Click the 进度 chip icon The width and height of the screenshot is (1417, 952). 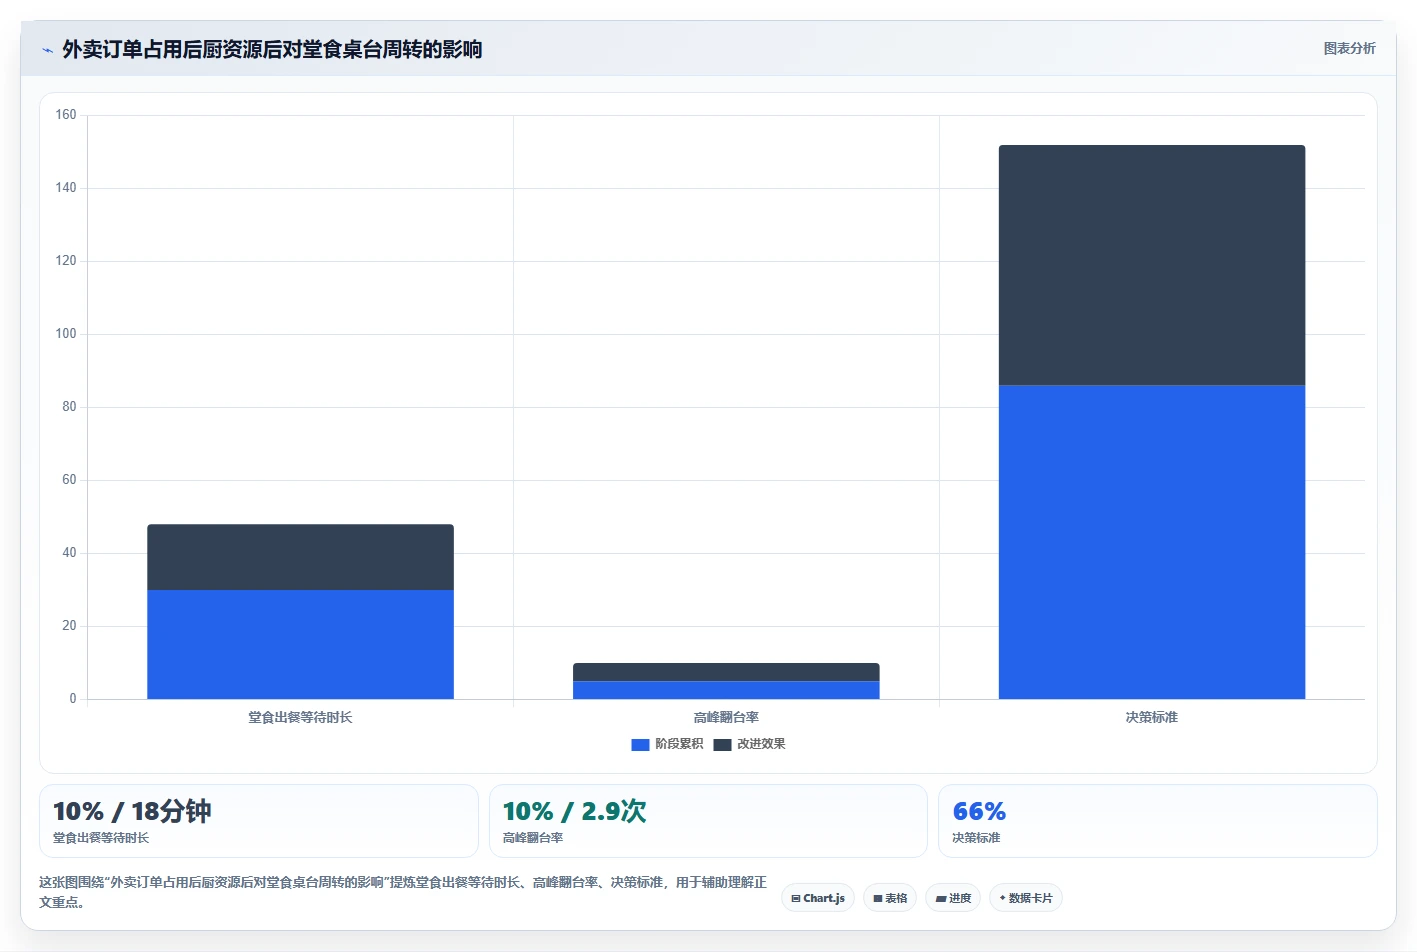point(940,898)
